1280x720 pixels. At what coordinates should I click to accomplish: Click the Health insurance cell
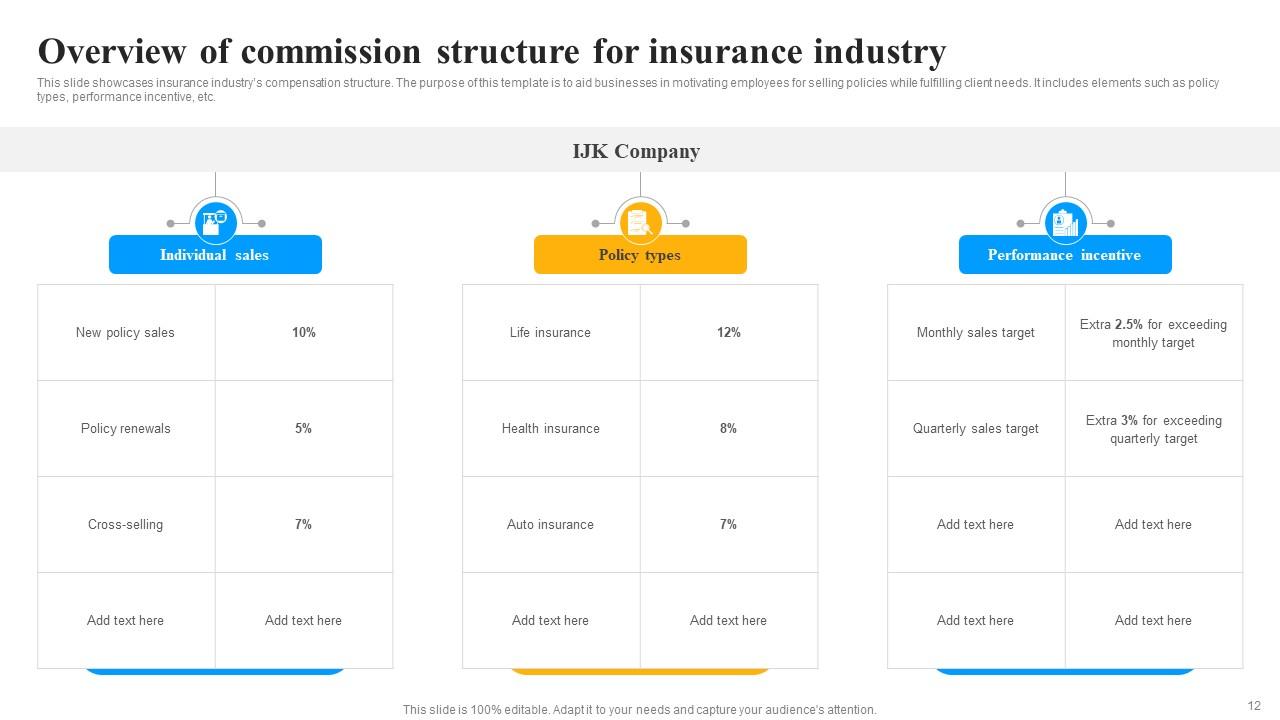[551, 429]
